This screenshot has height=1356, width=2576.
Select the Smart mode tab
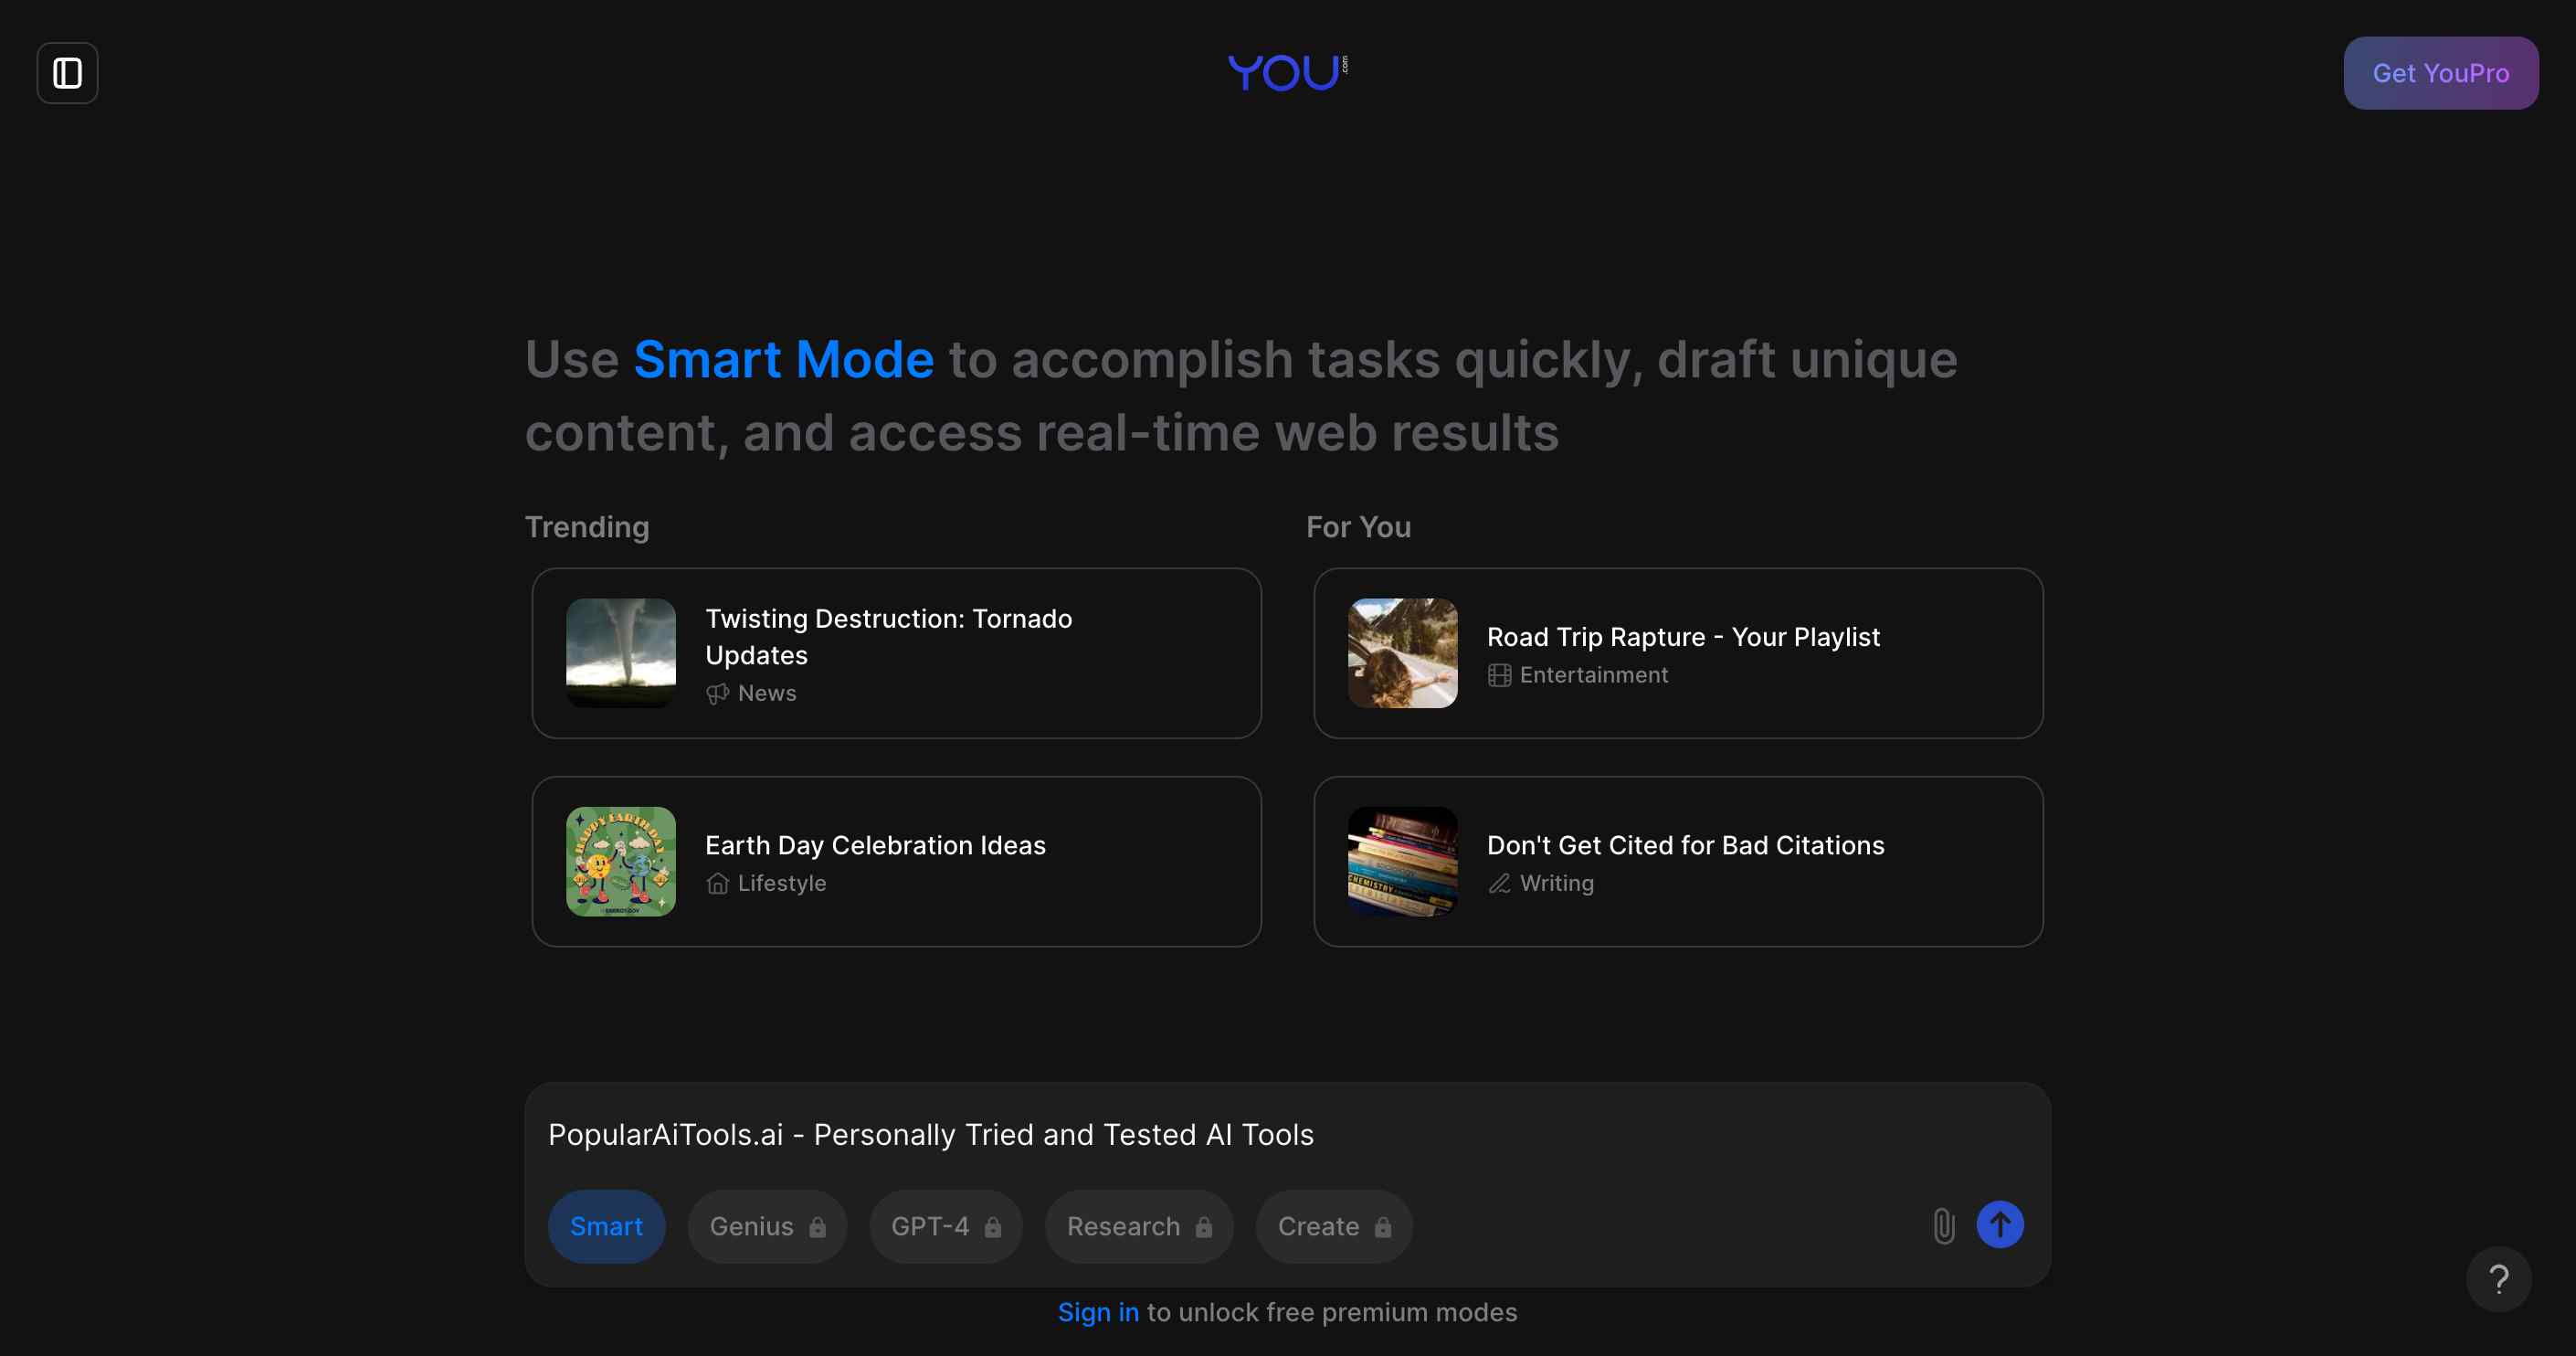606,1226
